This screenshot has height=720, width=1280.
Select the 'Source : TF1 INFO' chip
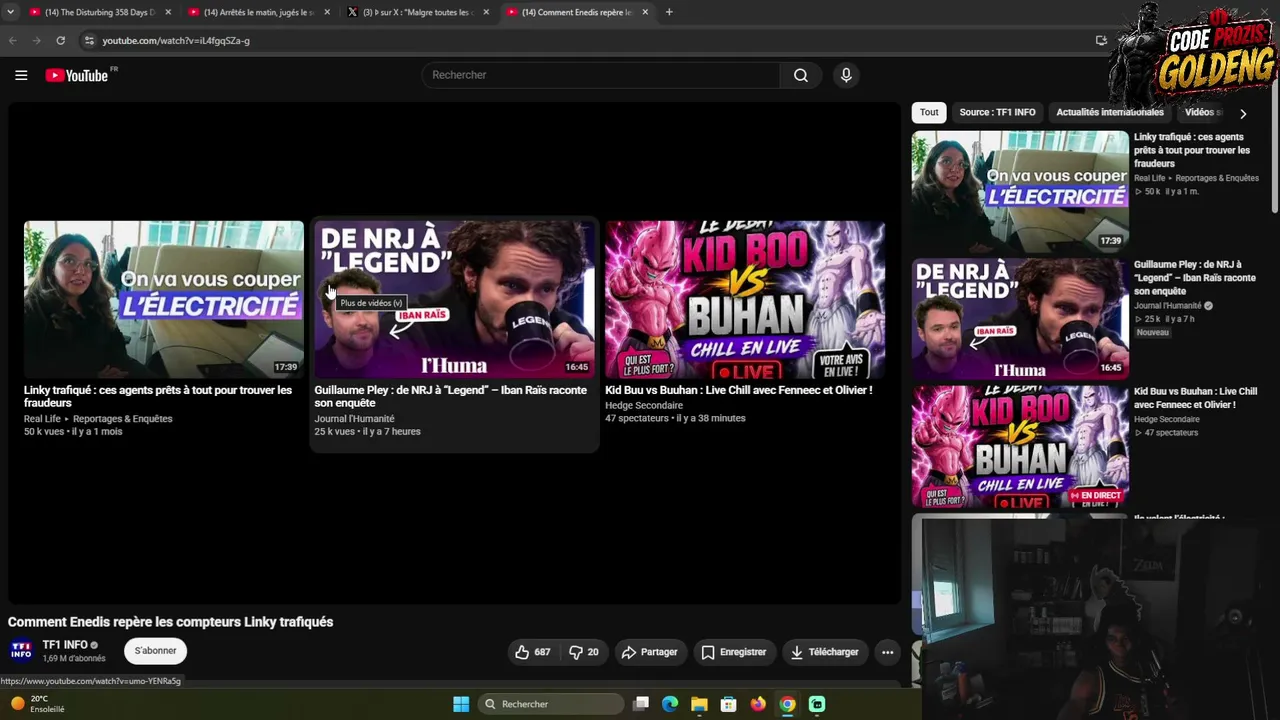tap(997, 113)
